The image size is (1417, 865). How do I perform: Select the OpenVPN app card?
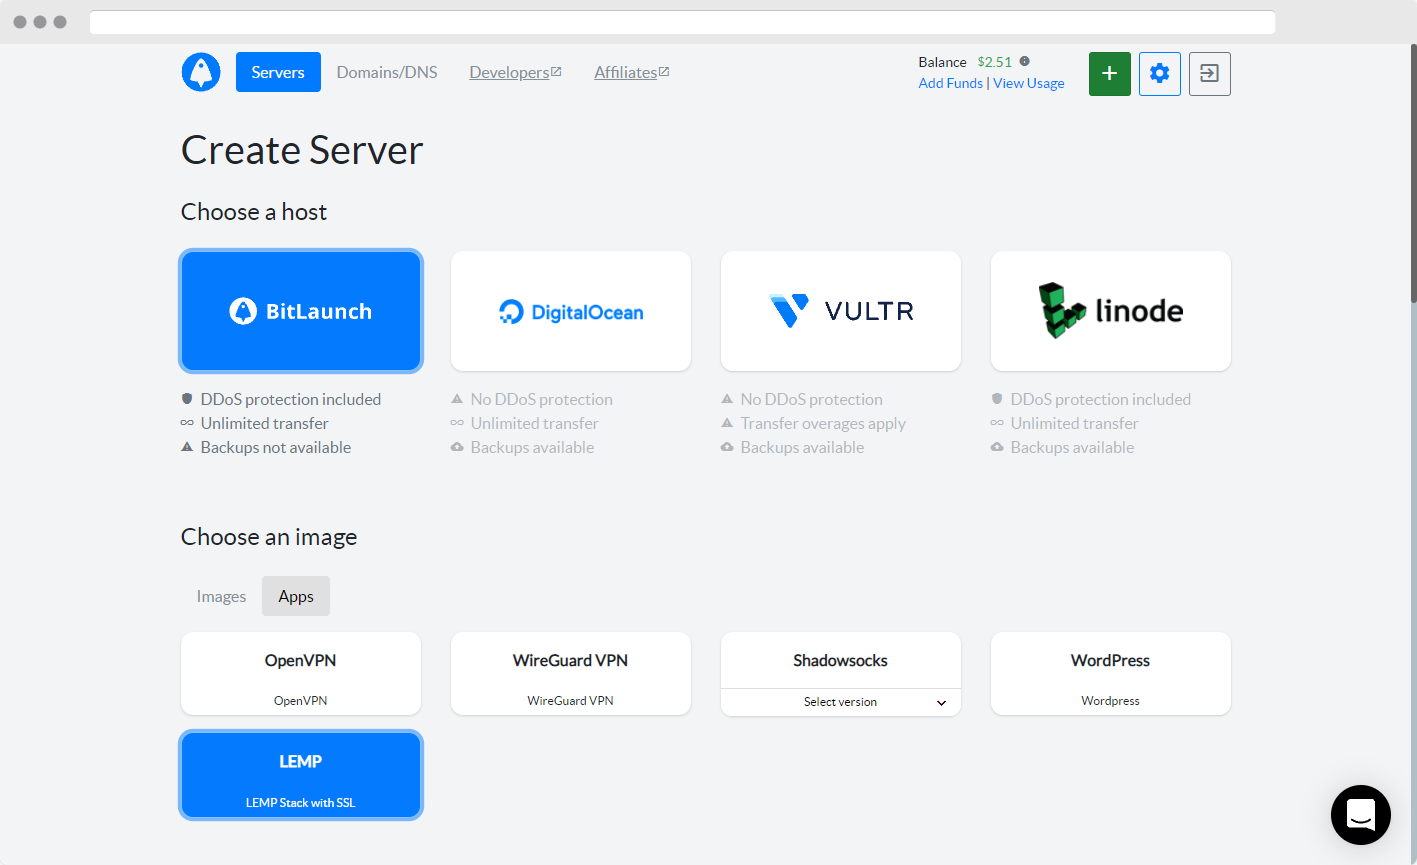click(x=301, y=673)
